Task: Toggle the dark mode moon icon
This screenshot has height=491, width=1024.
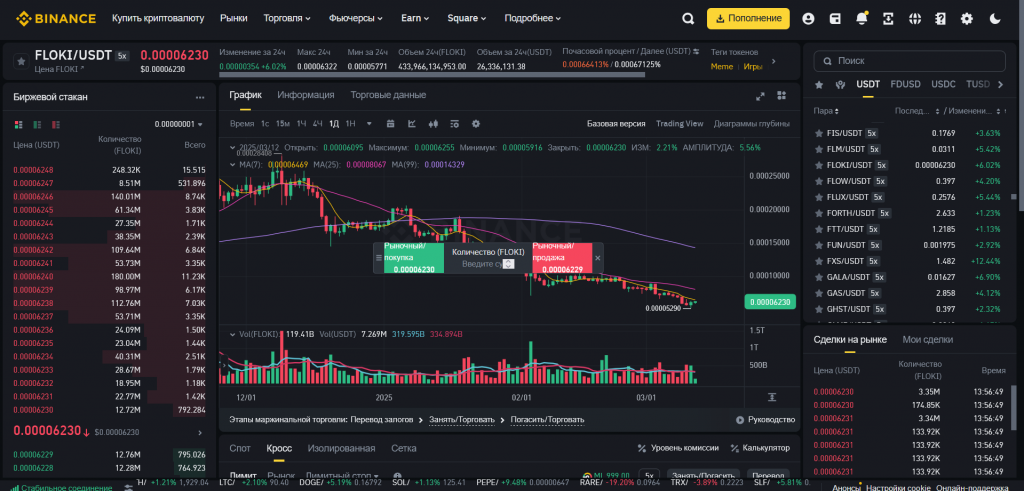Action: click(995, 19)
